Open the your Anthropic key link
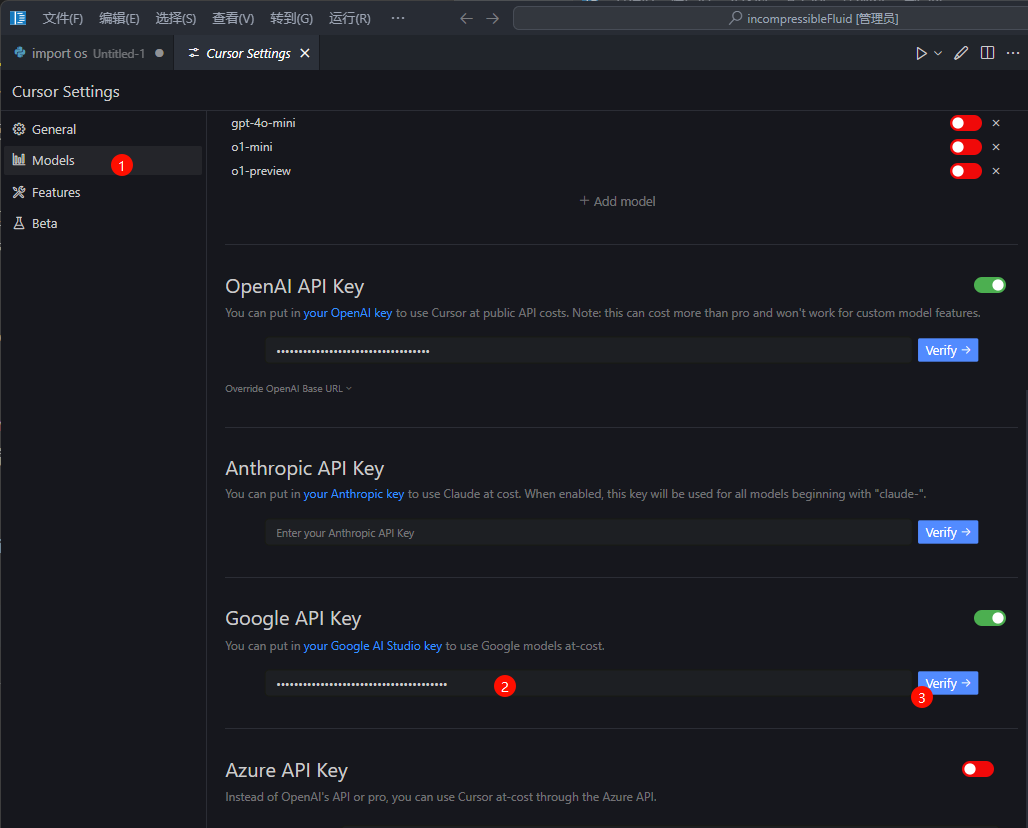This screenshot has width=1028, height=828. (x=354, y=494)
